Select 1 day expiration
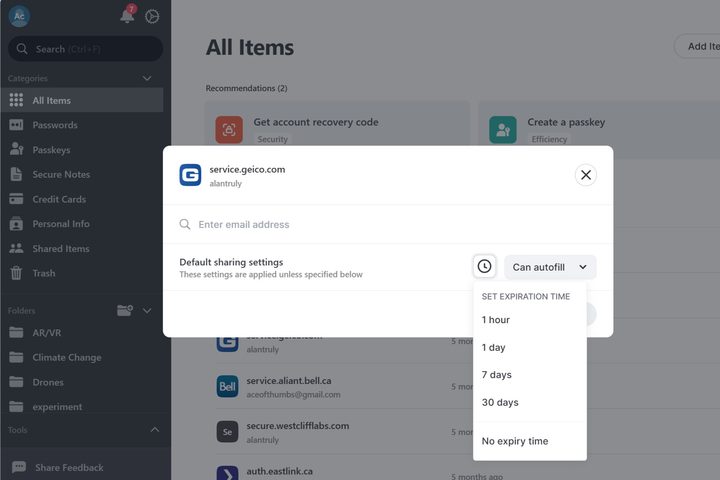 pos(530,347)
